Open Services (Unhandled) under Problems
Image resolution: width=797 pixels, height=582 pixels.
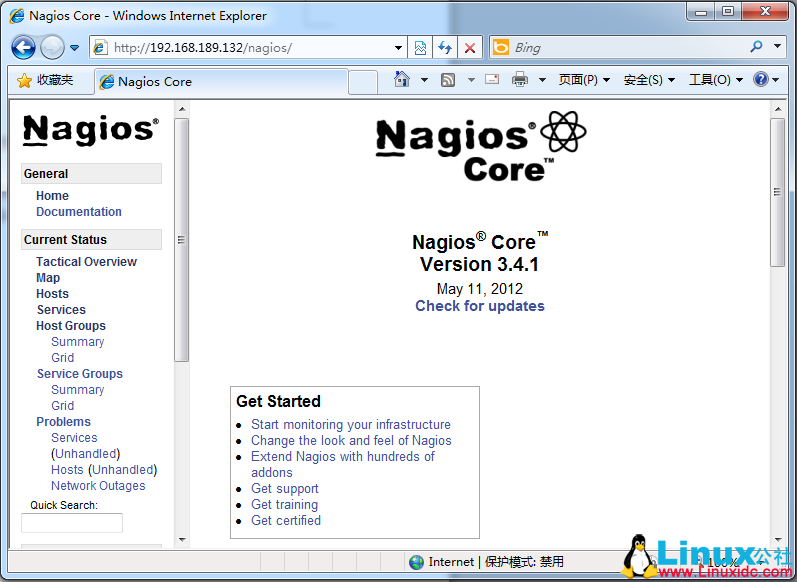[x=85, y=445]
